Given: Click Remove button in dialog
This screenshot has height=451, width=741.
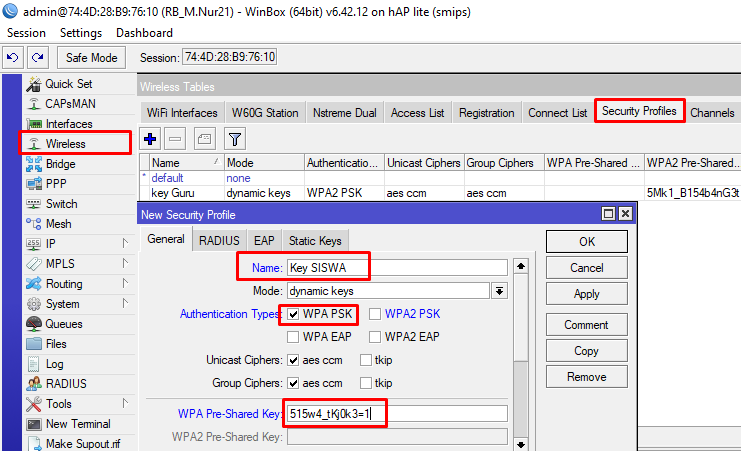Looking at the screenshot, I should click(587, 377).
